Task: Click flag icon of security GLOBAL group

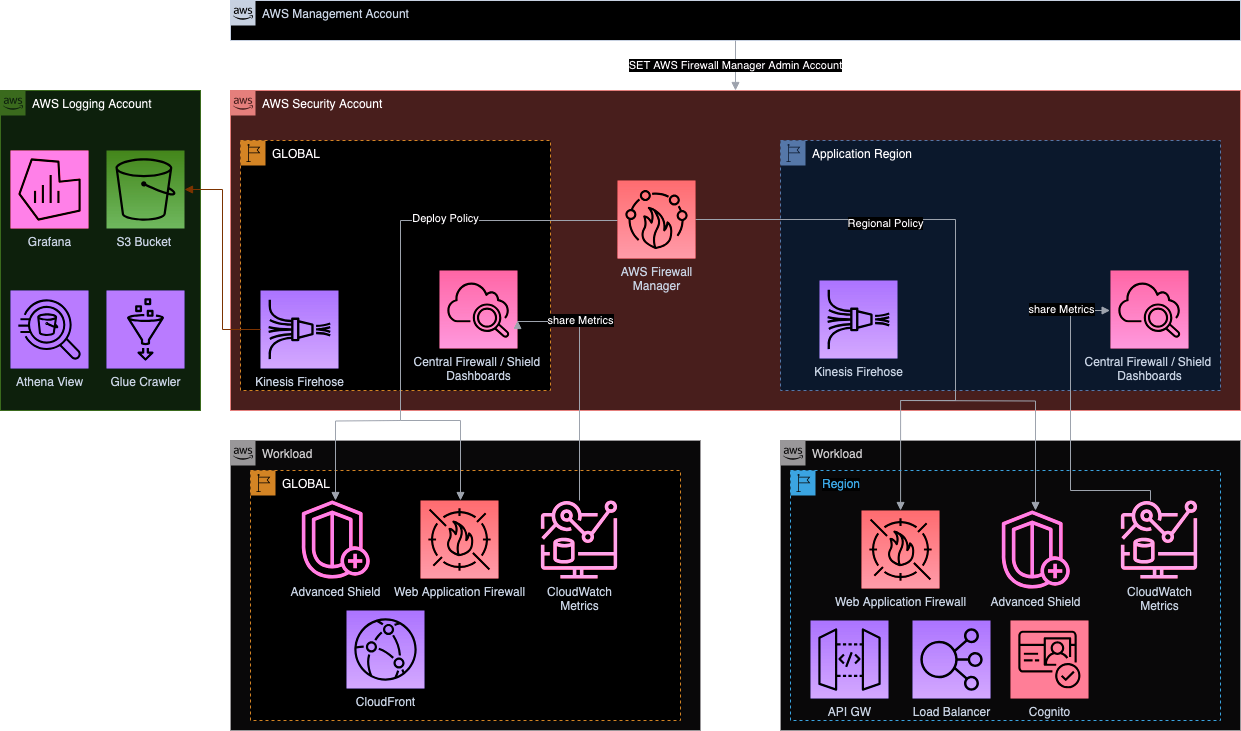Action: (x=253, y=153)
